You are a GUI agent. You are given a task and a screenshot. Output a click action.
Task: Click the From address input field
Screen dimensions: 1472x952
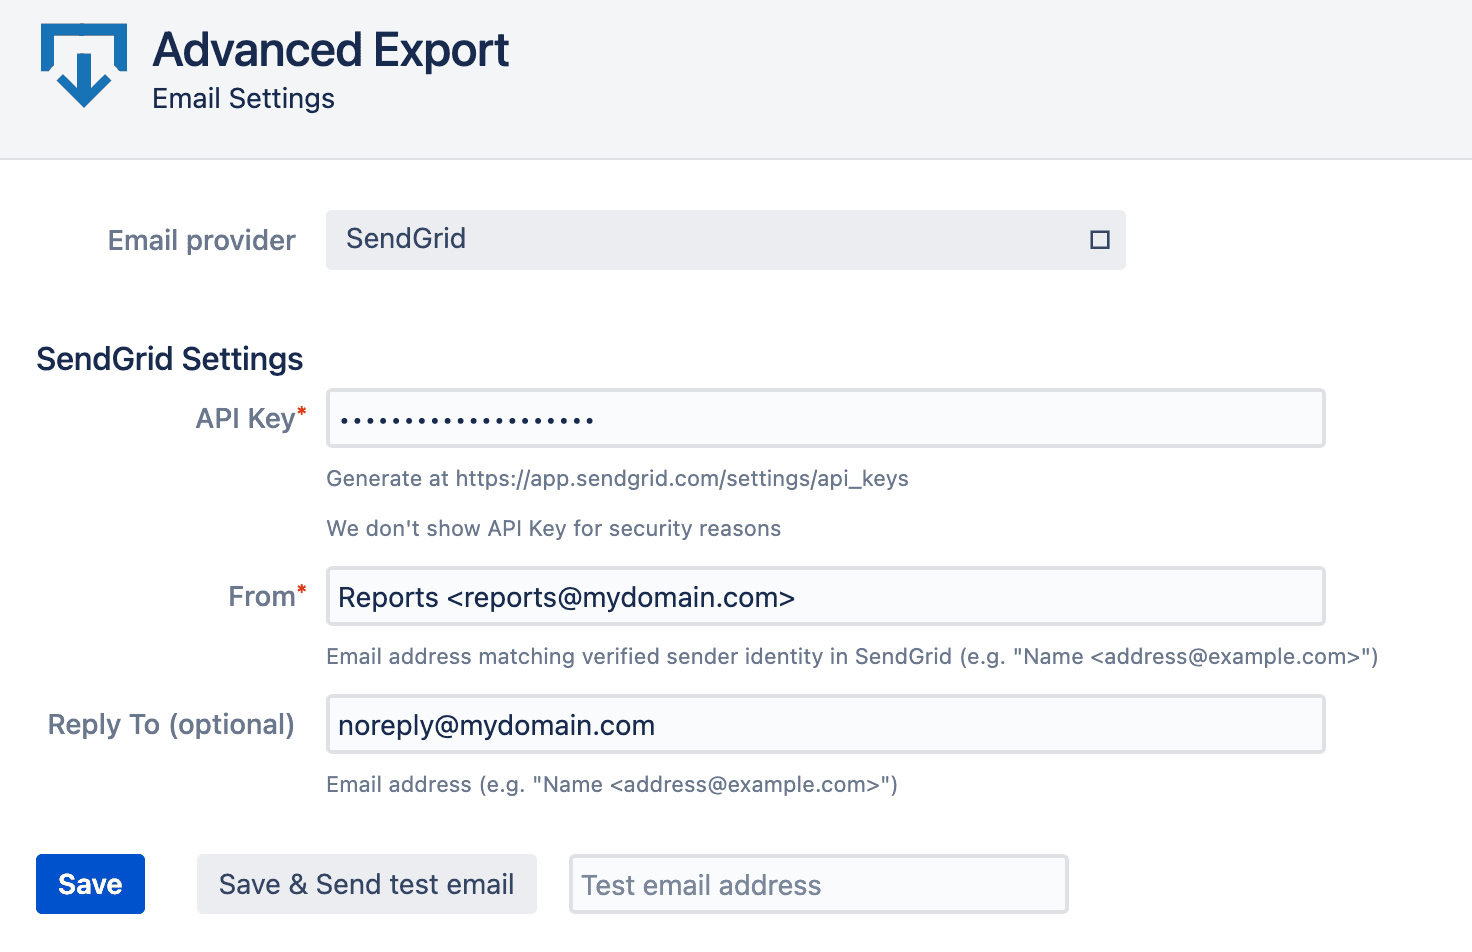coord(826,596)
